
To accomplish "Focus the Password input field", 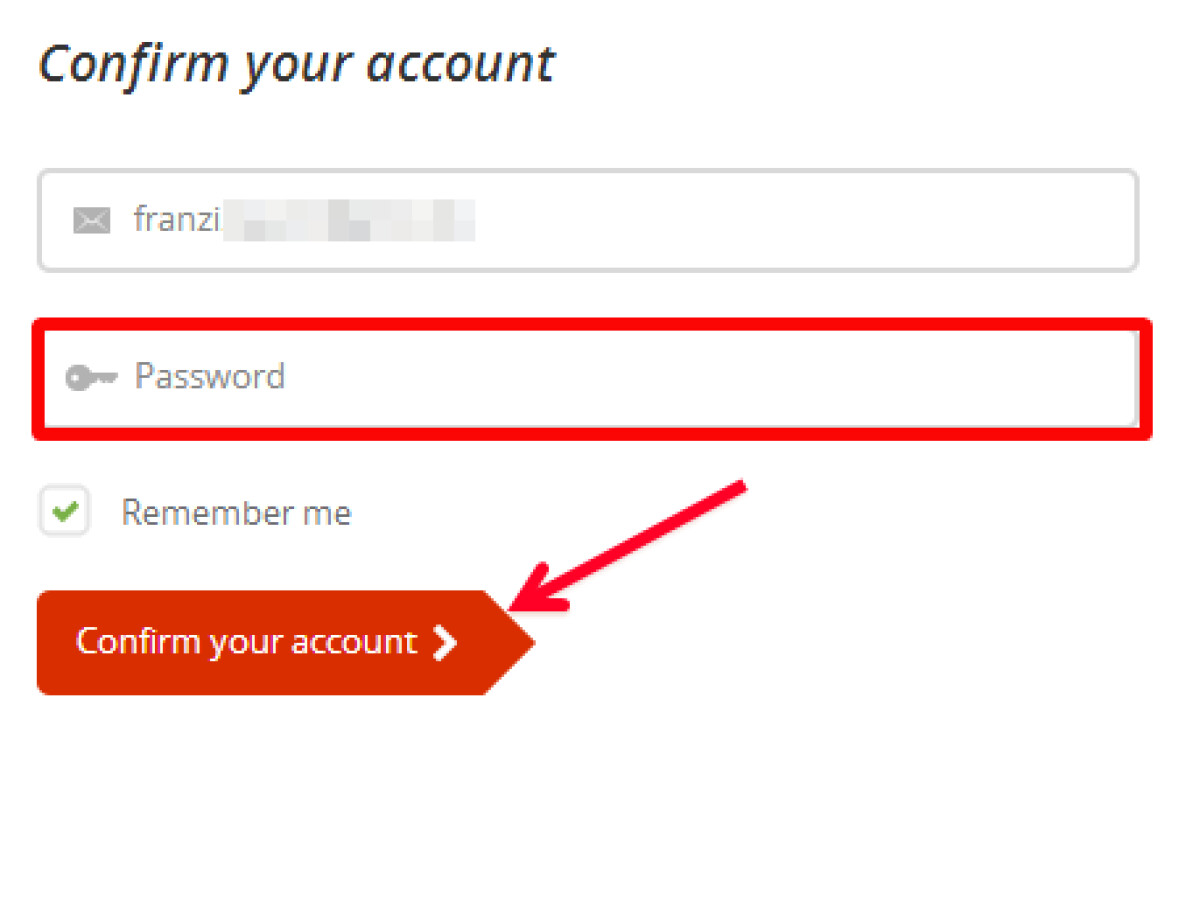I will [x=592, y=378].
